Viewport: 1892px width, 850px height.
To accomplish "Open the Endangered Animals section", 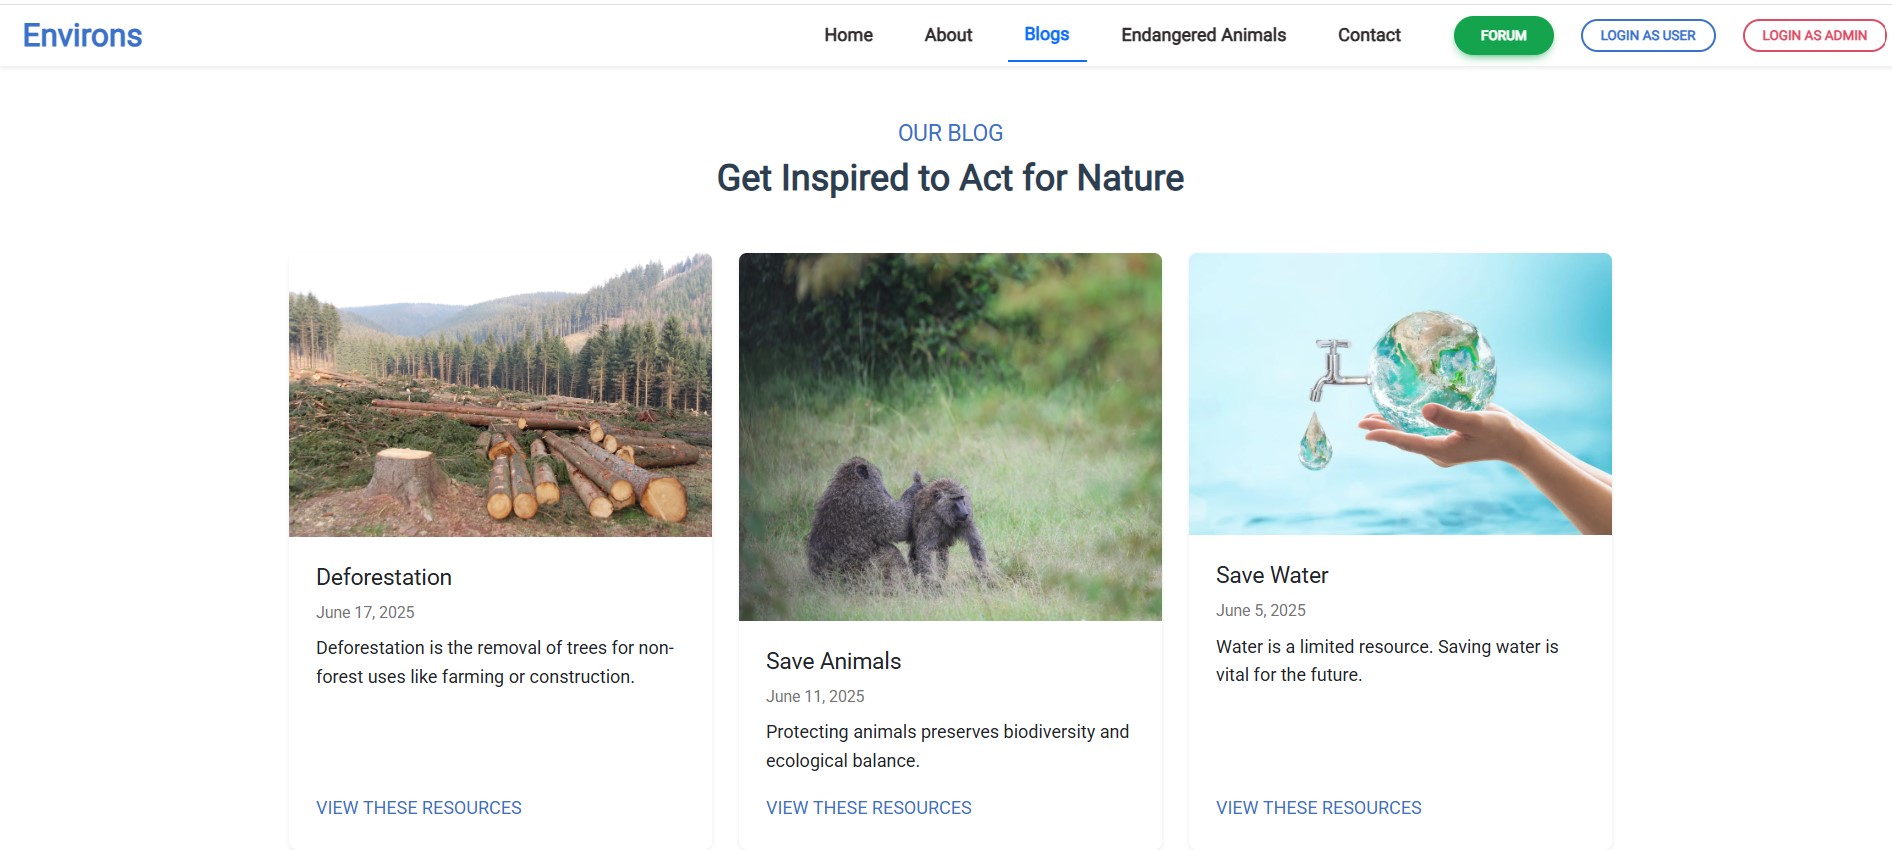I will click(1204, 35).
